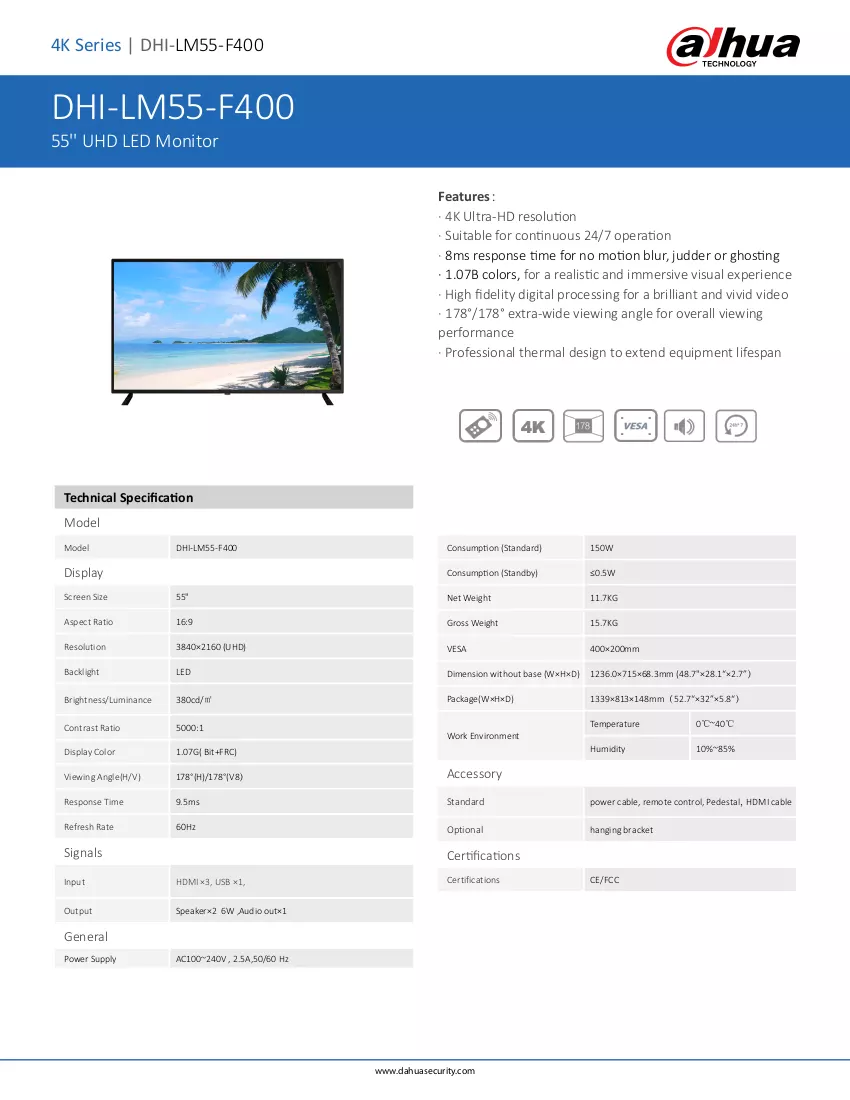Image resolution: width=850 pixels, height=1100 pixels.
Task: Click the built-in speaker feature icon
Action: [x=684, y=426]
